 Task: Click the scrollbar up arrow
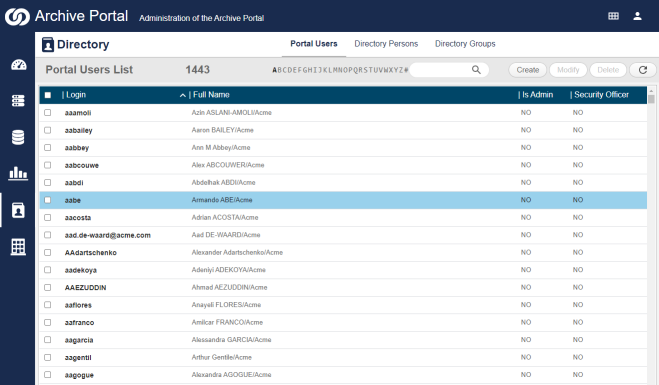(651, 90)
